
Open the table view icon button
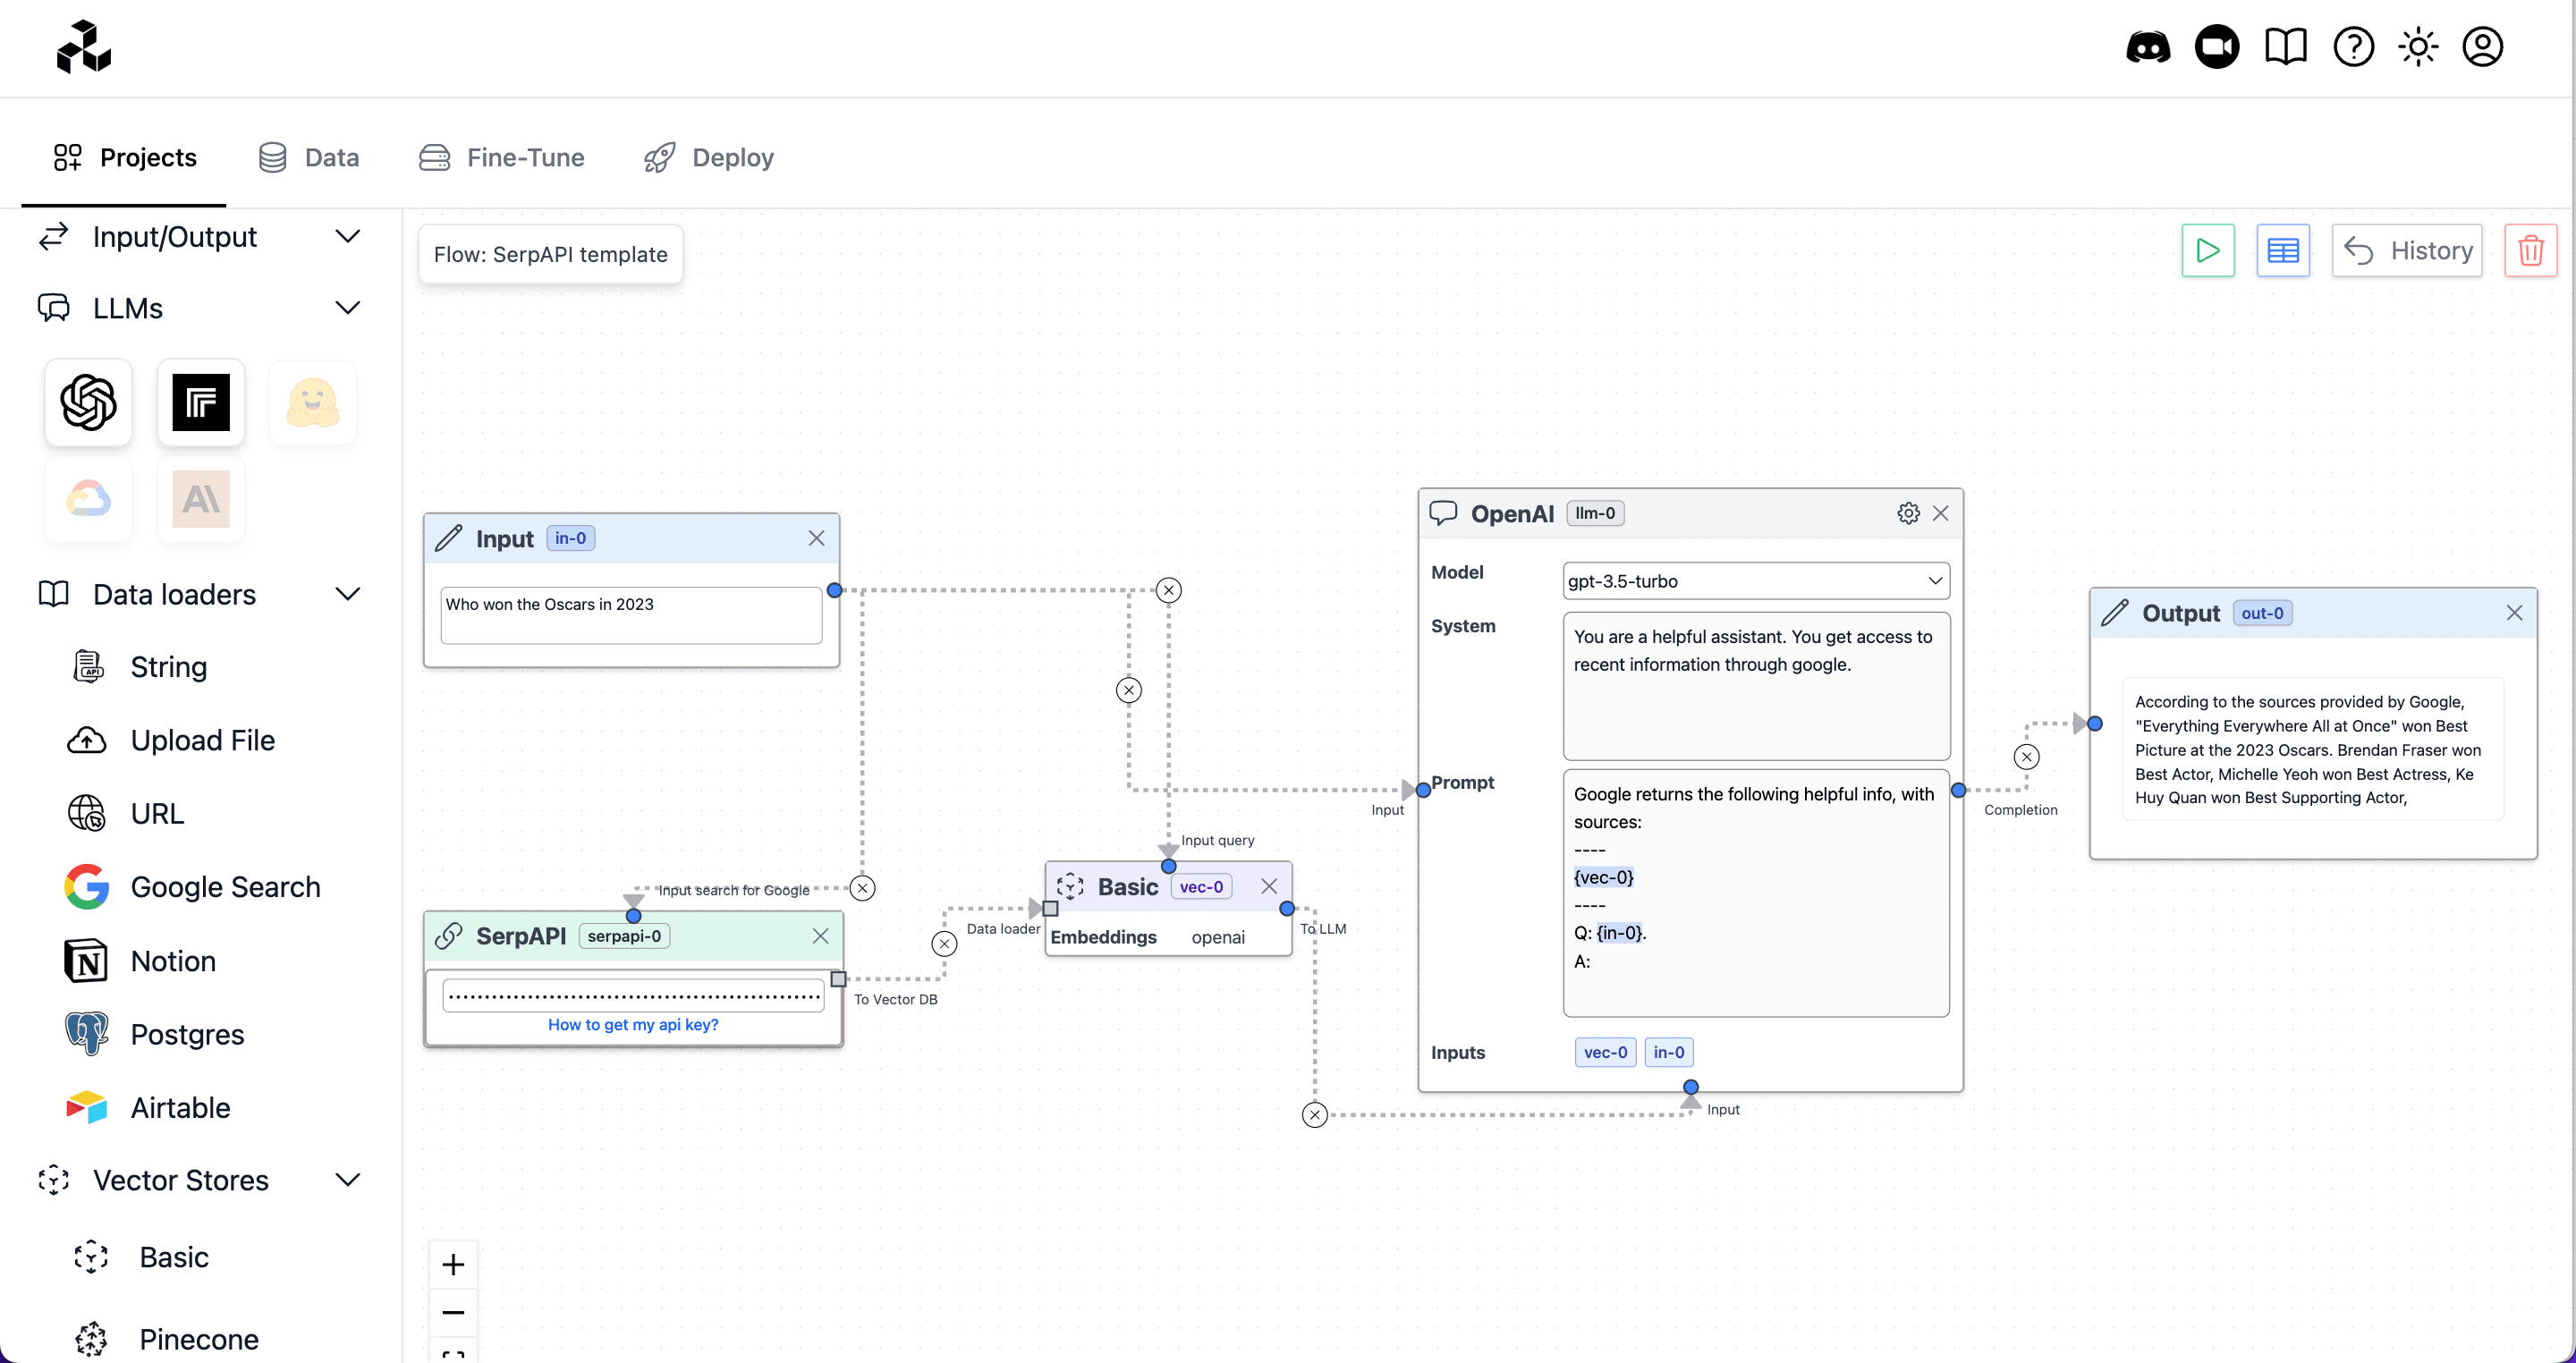pyautogui.click(x=2282, y=251)
